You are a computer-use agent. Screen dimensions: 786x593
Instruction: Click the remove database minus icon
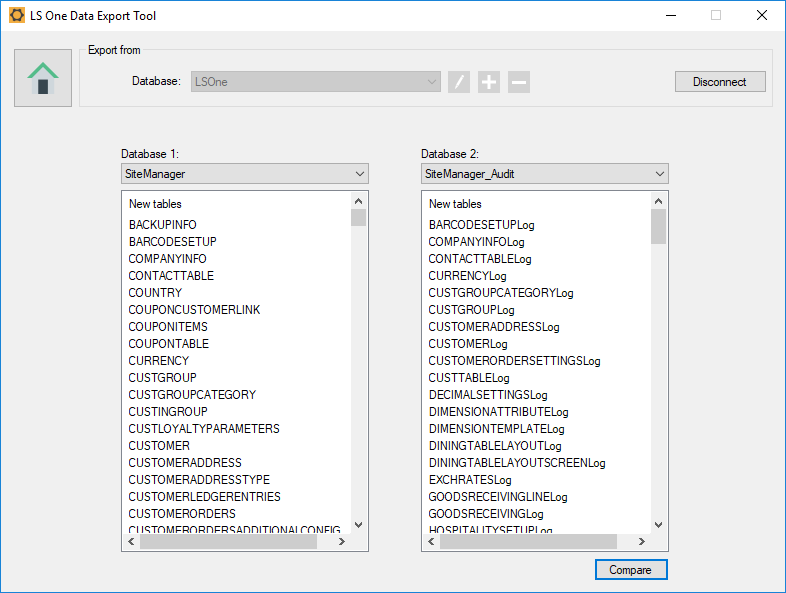(x=519, y=82)
